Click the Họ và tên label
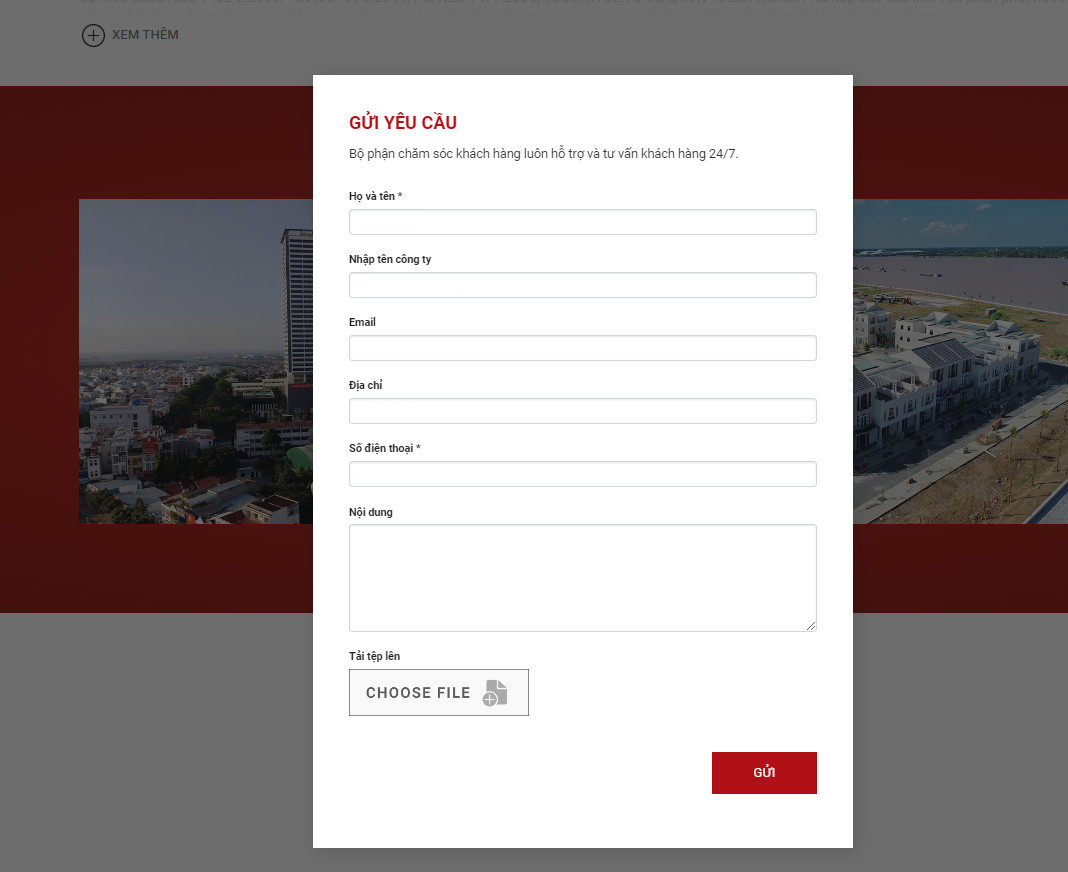 (x=375, y=196)
